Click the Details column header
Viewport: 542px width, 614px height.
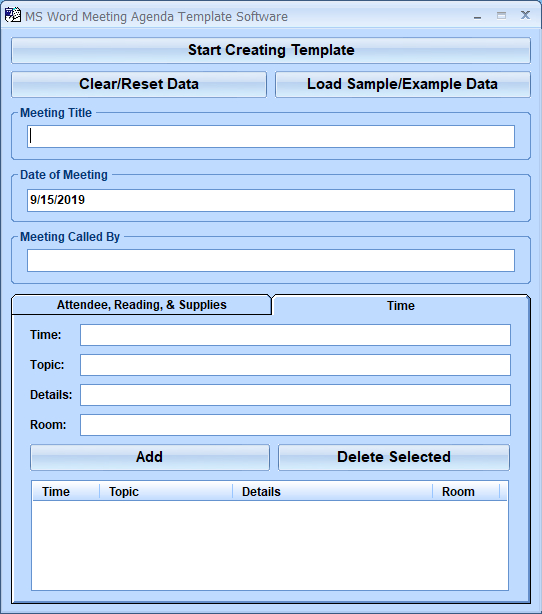click(x=332, y=491)
